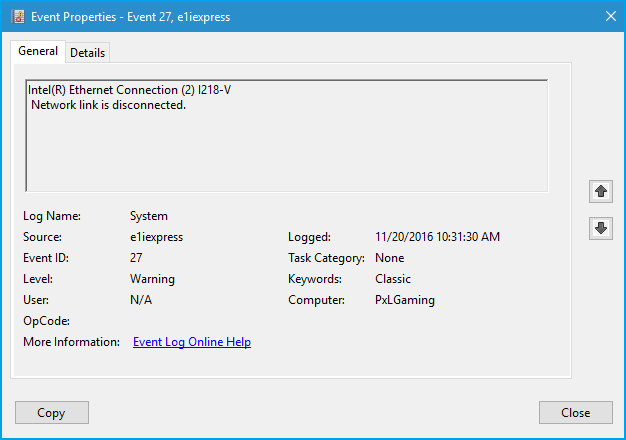Click the down arrow for next event
Viewport: 626px width, 440px height.
coord(601,228)
